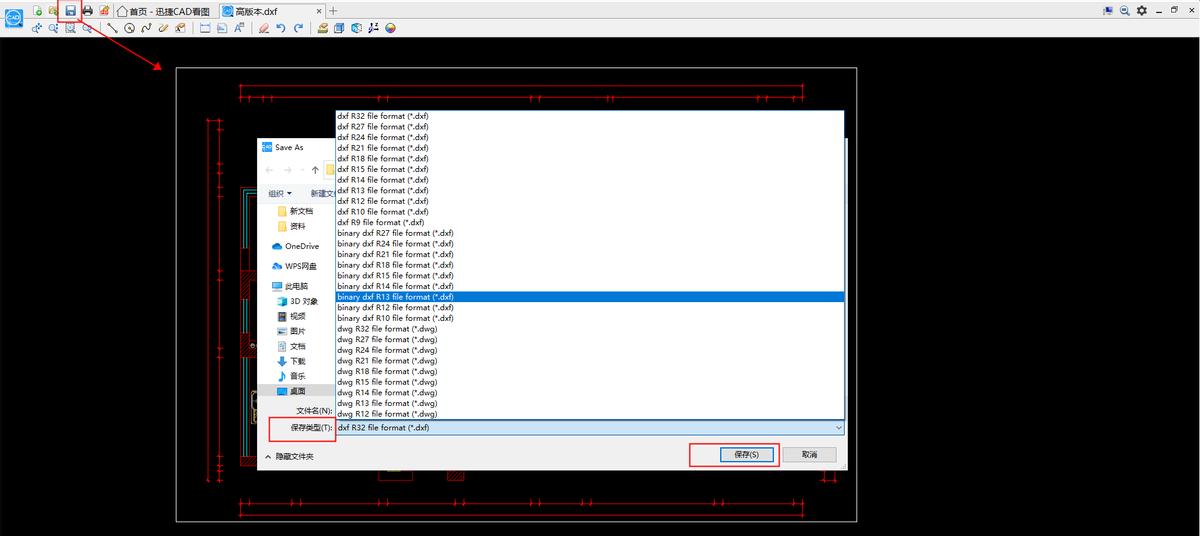
Task: Select 3D 对象 in navigation pane
Action: coord(298,301)
